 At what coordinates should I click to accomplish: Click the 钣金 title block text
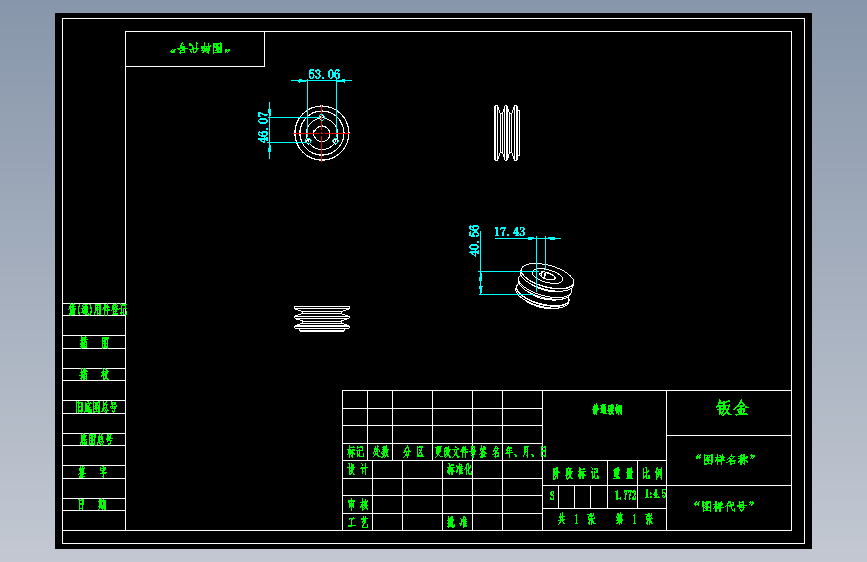(732, 408)
